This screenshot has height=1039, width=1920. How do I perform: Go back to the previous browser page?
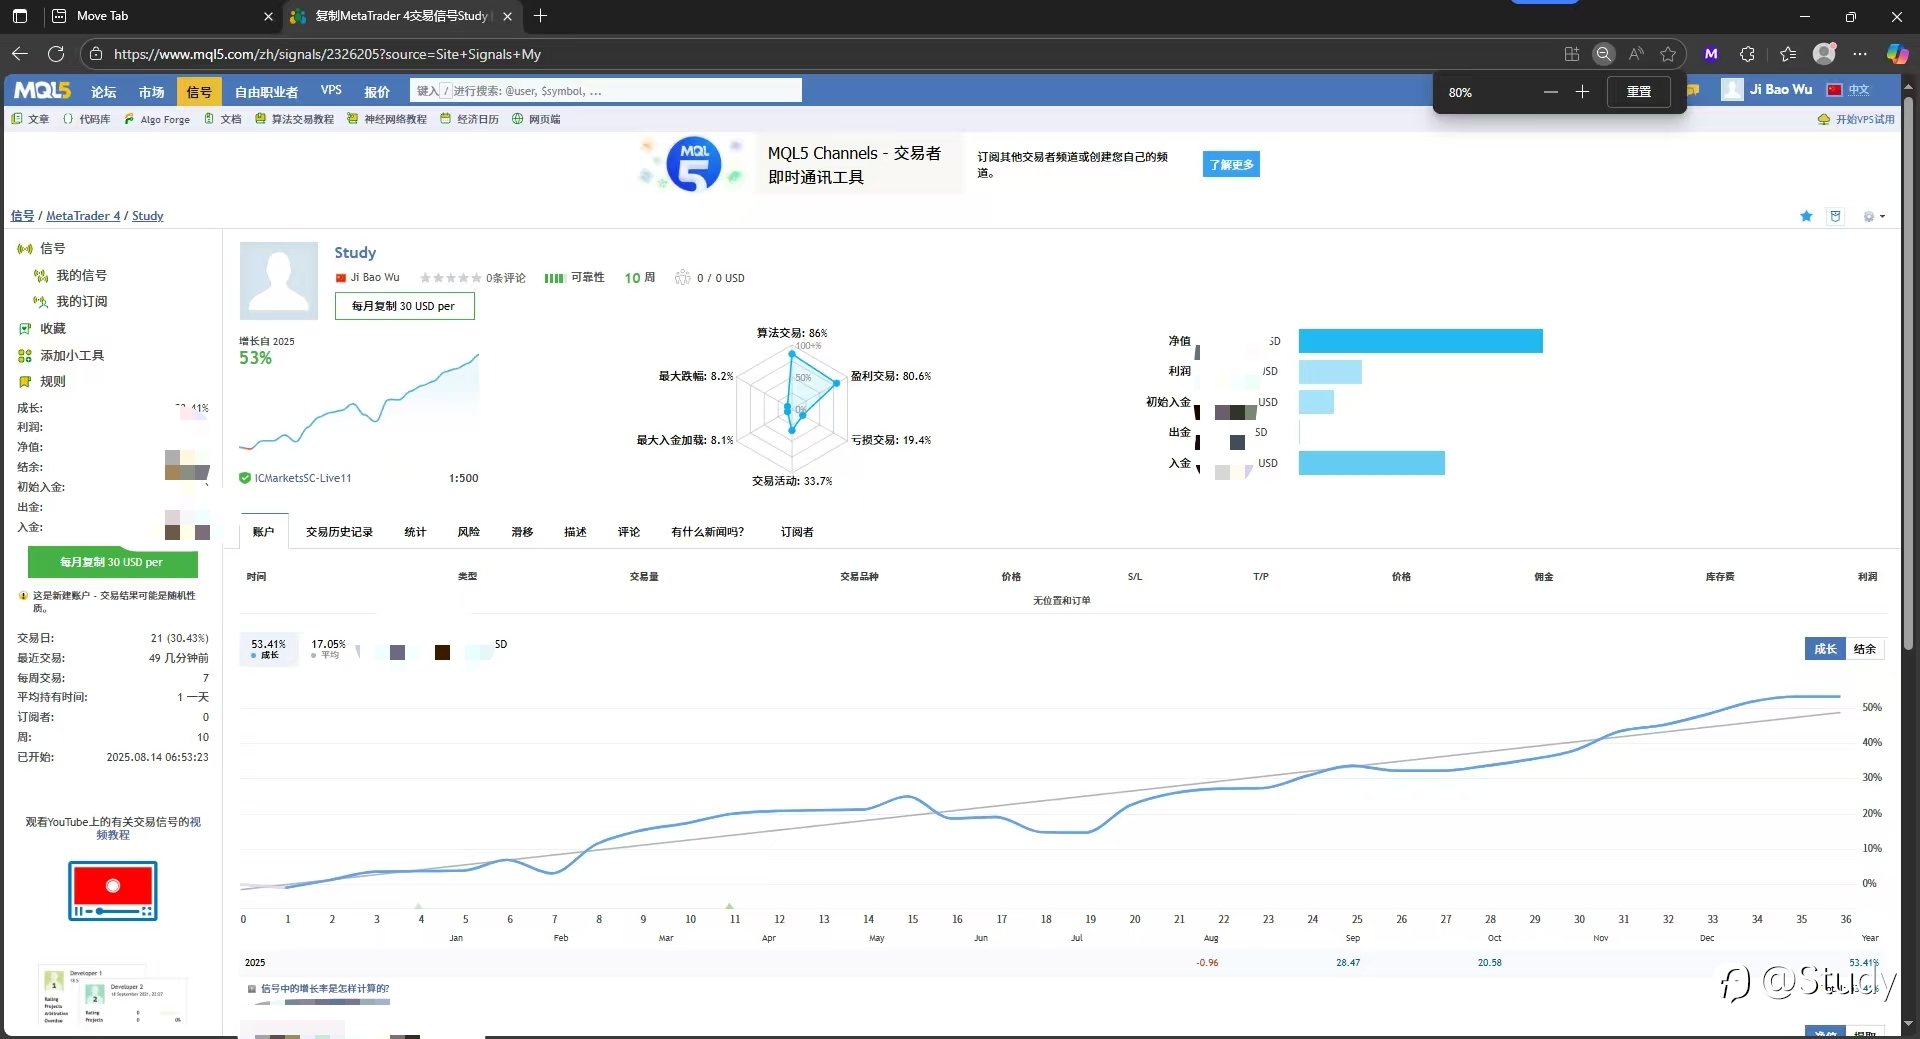click(x=20, y=54)
